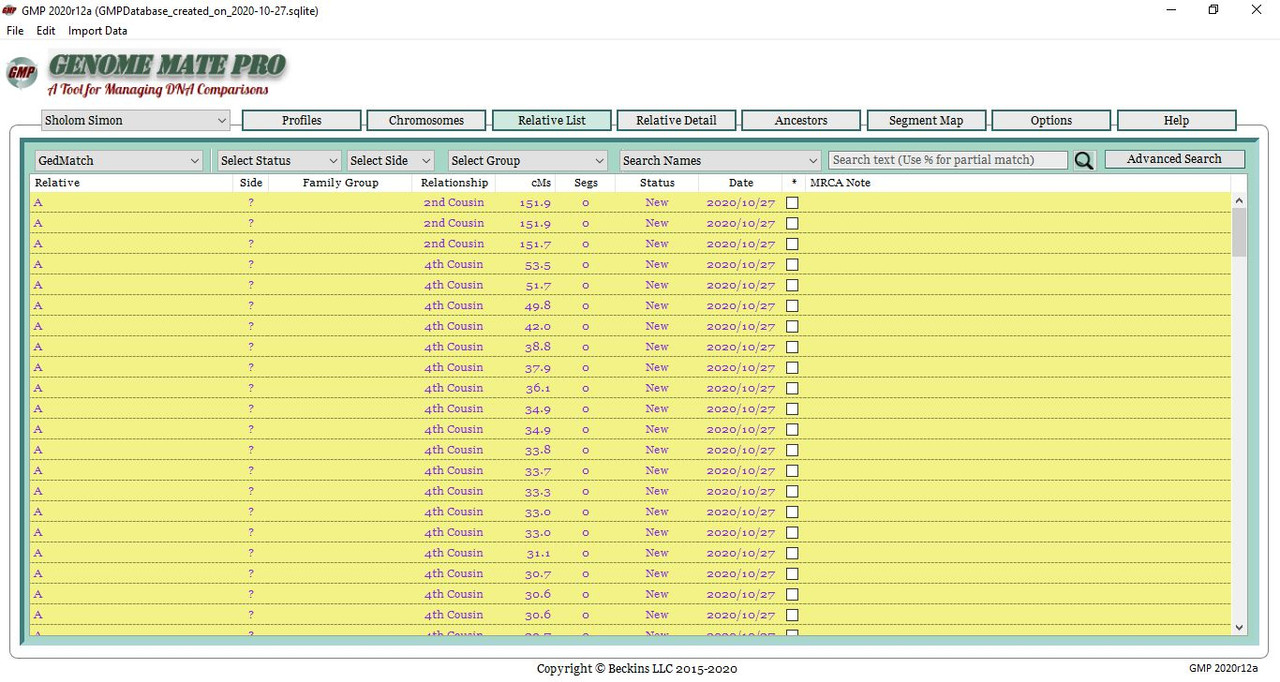Open the Select Status dropdown
Screen dimensions: 1280x682
tap(279, 160)
